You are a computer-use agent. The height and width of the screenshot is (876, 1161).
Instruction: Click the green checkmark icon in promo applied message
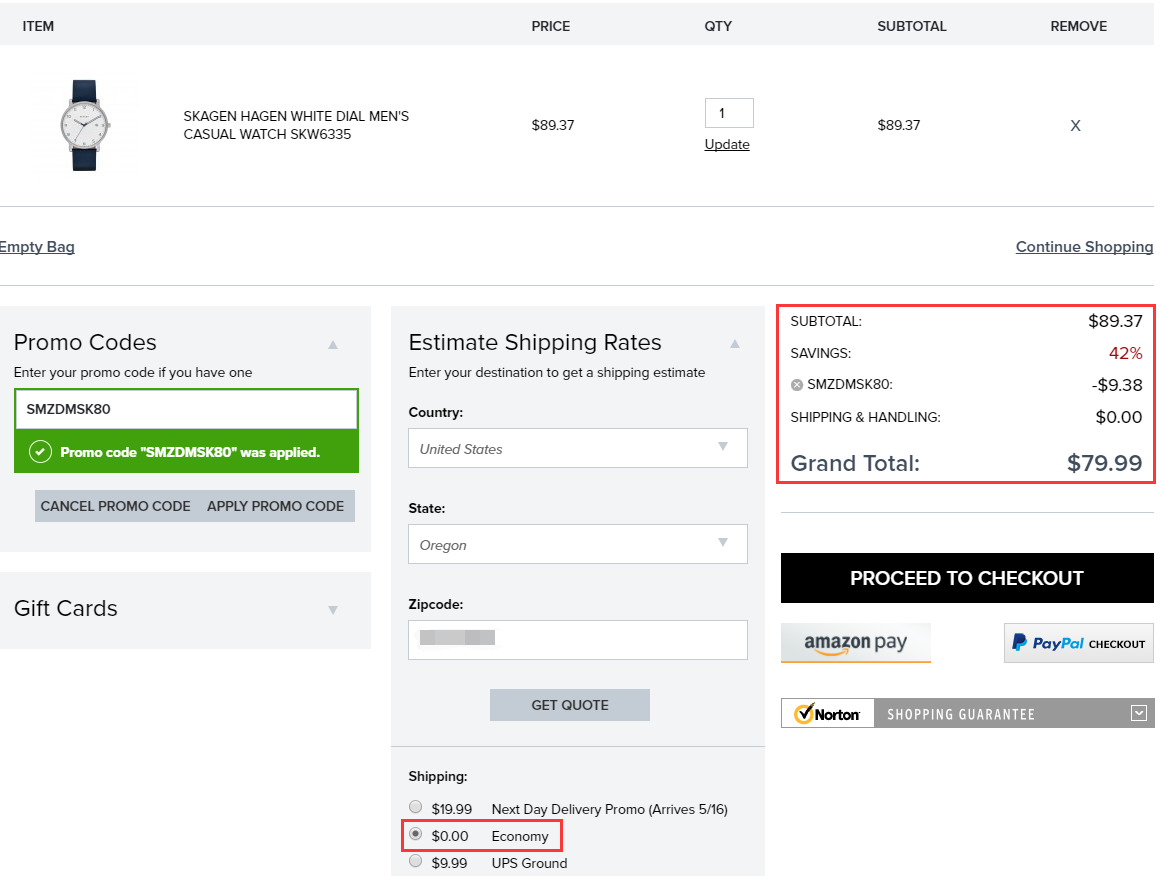point(41,452)
